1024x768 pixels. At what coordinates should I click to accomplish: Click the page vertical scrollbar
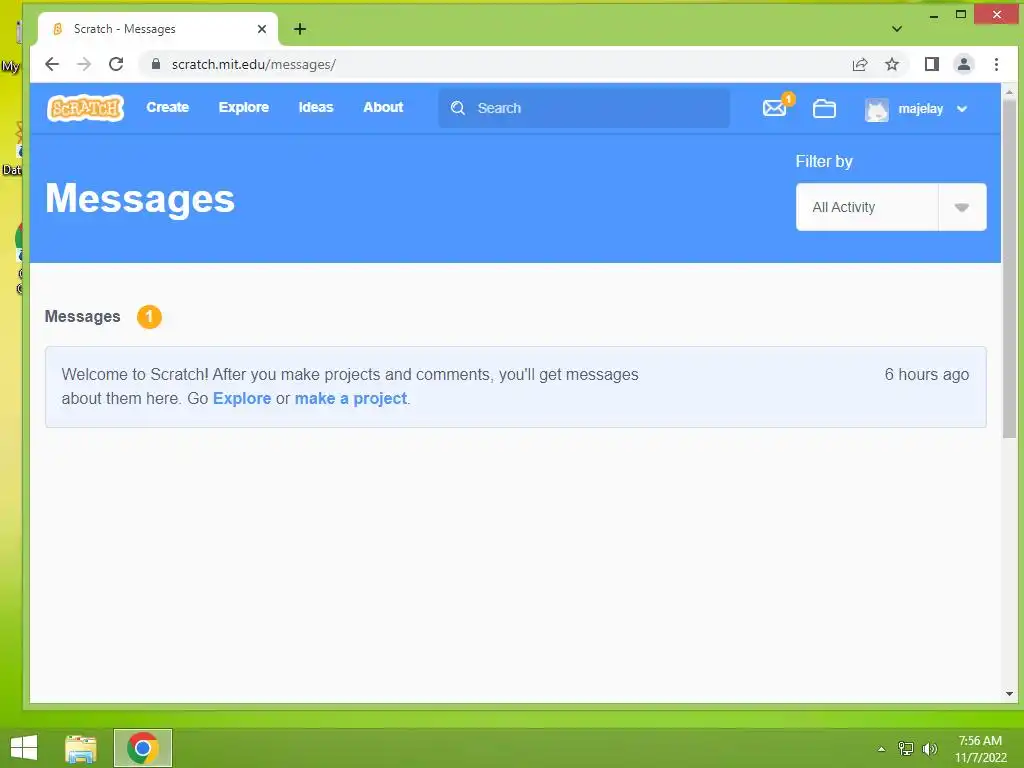pos(1010,269)
